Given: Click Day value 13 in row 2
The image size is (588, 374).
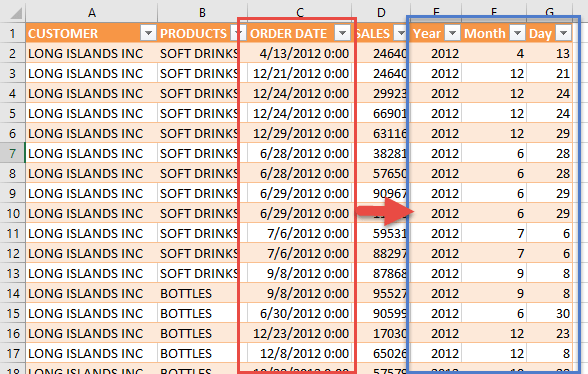Looking at the screenshot, I should (x=550, y=53).
